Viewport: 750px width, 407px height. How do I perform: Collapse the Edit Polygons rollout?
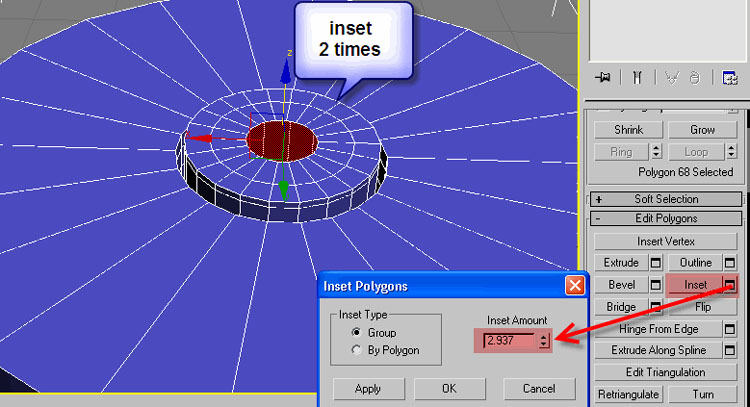coord(665,219)
